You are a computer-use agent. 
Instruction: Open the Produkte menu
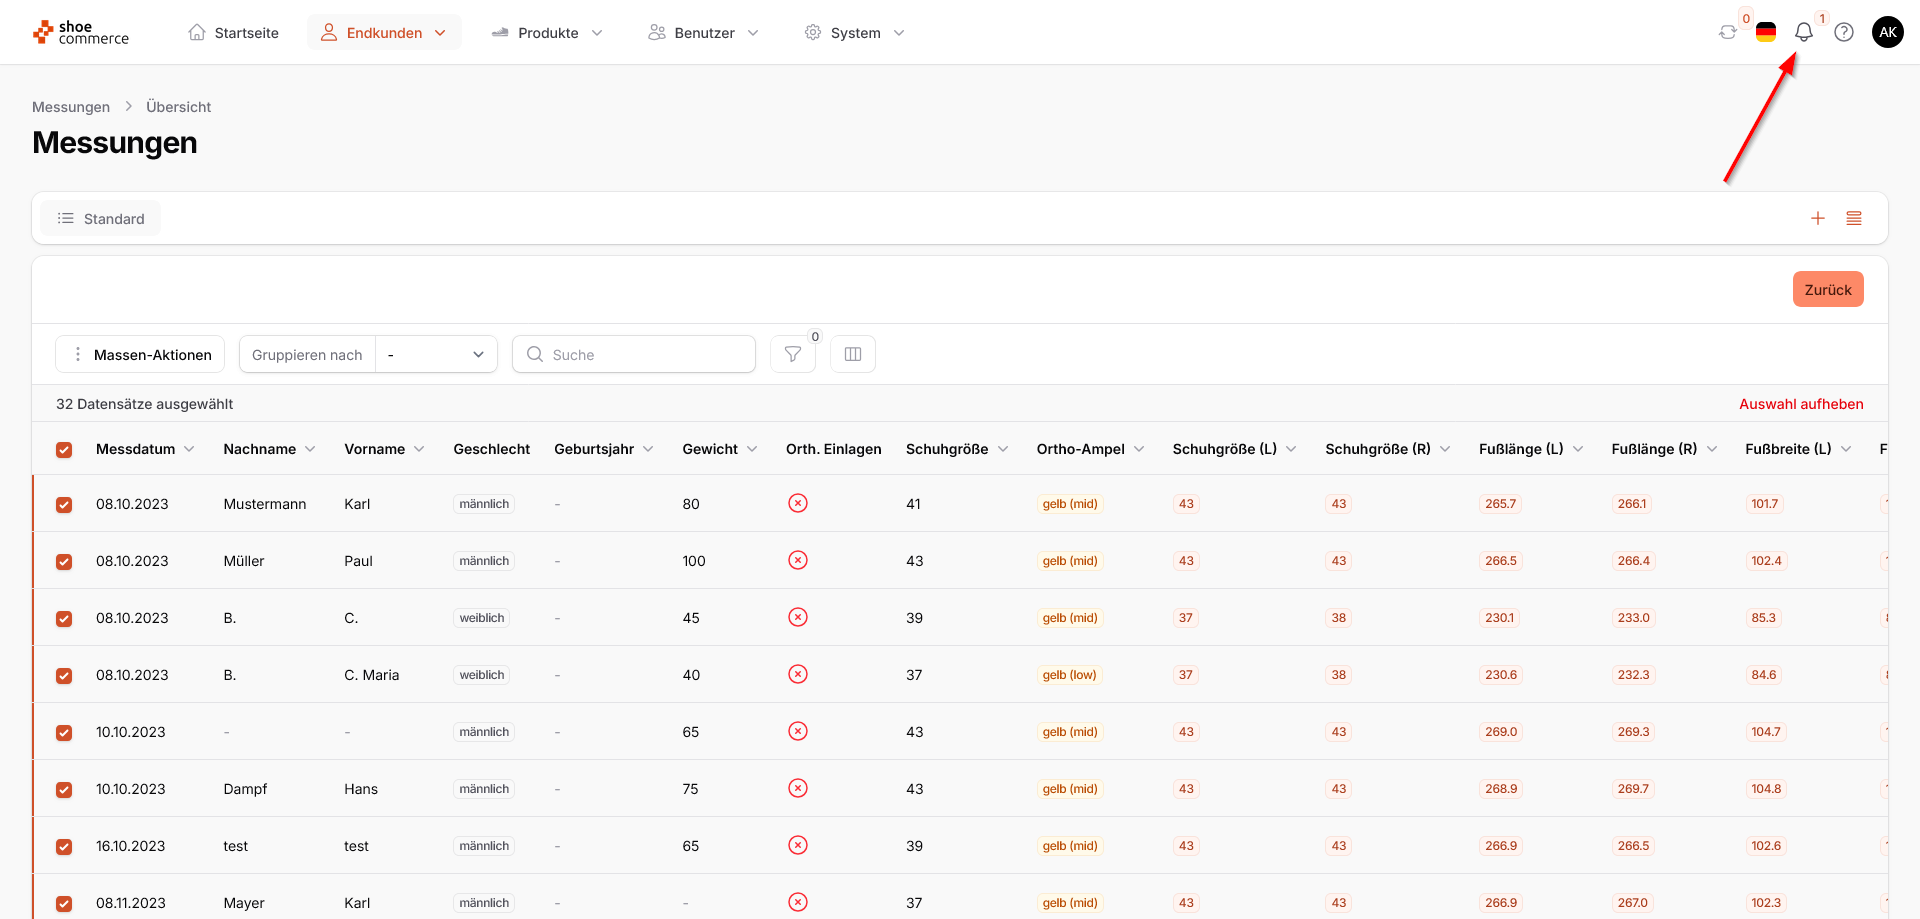548,33
